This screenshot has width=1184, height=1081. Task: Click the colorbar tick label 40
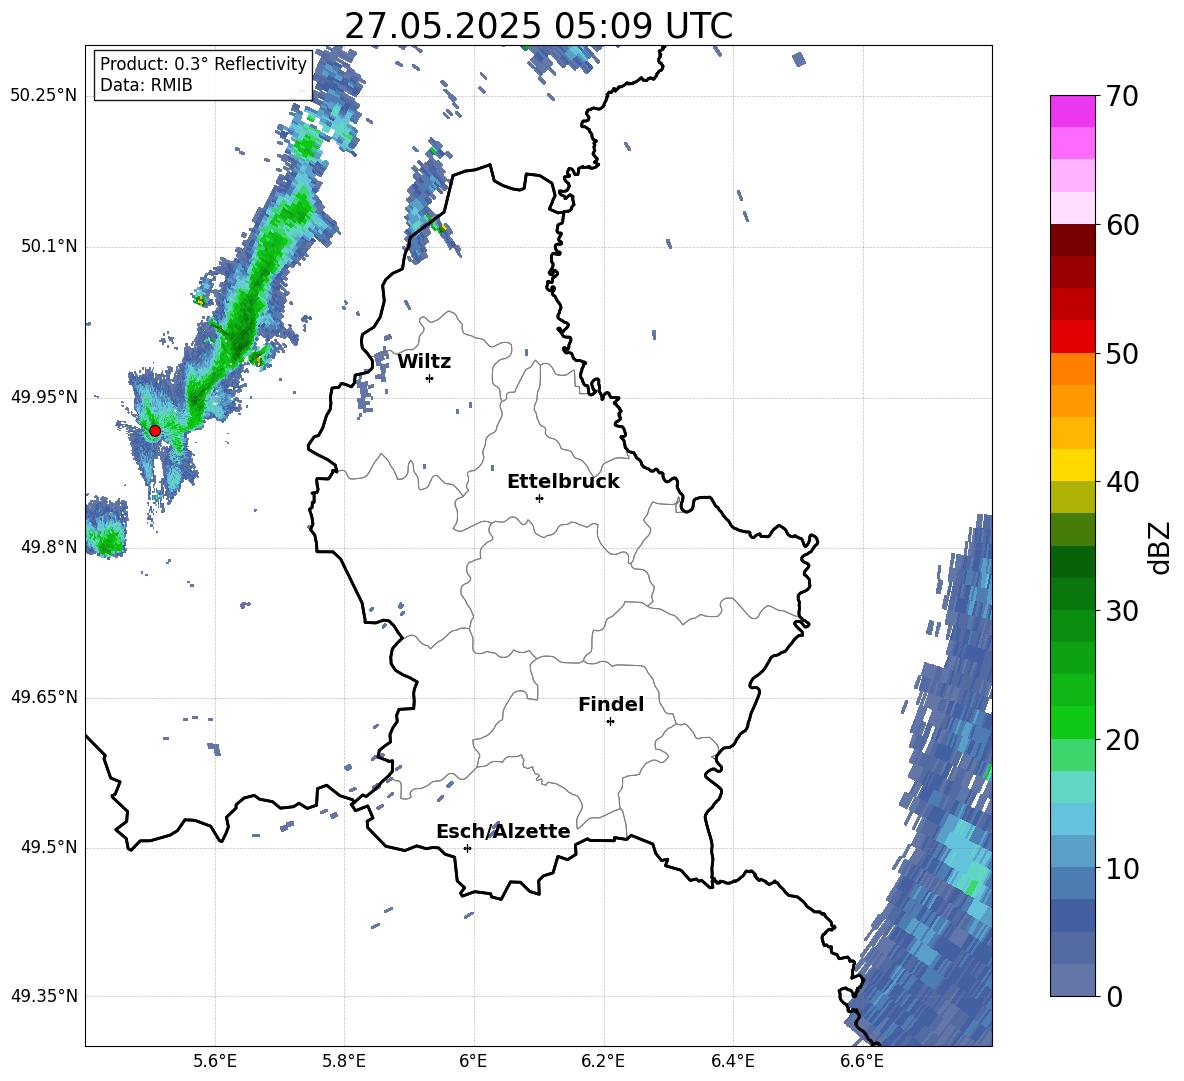(x=1122, y=482)
